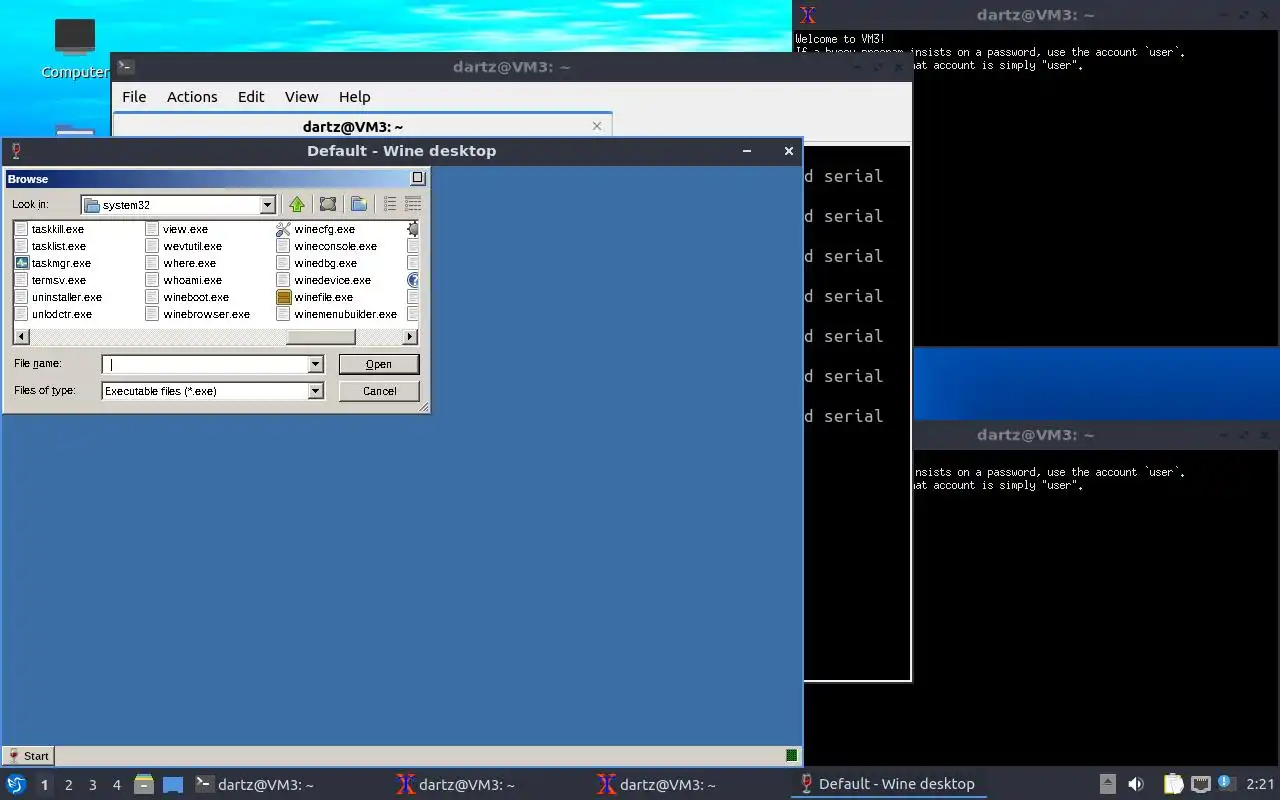Screen dimensions: 1280x800
Task: Select the winecfg.exe tools icon
Action: coord(284,229)
